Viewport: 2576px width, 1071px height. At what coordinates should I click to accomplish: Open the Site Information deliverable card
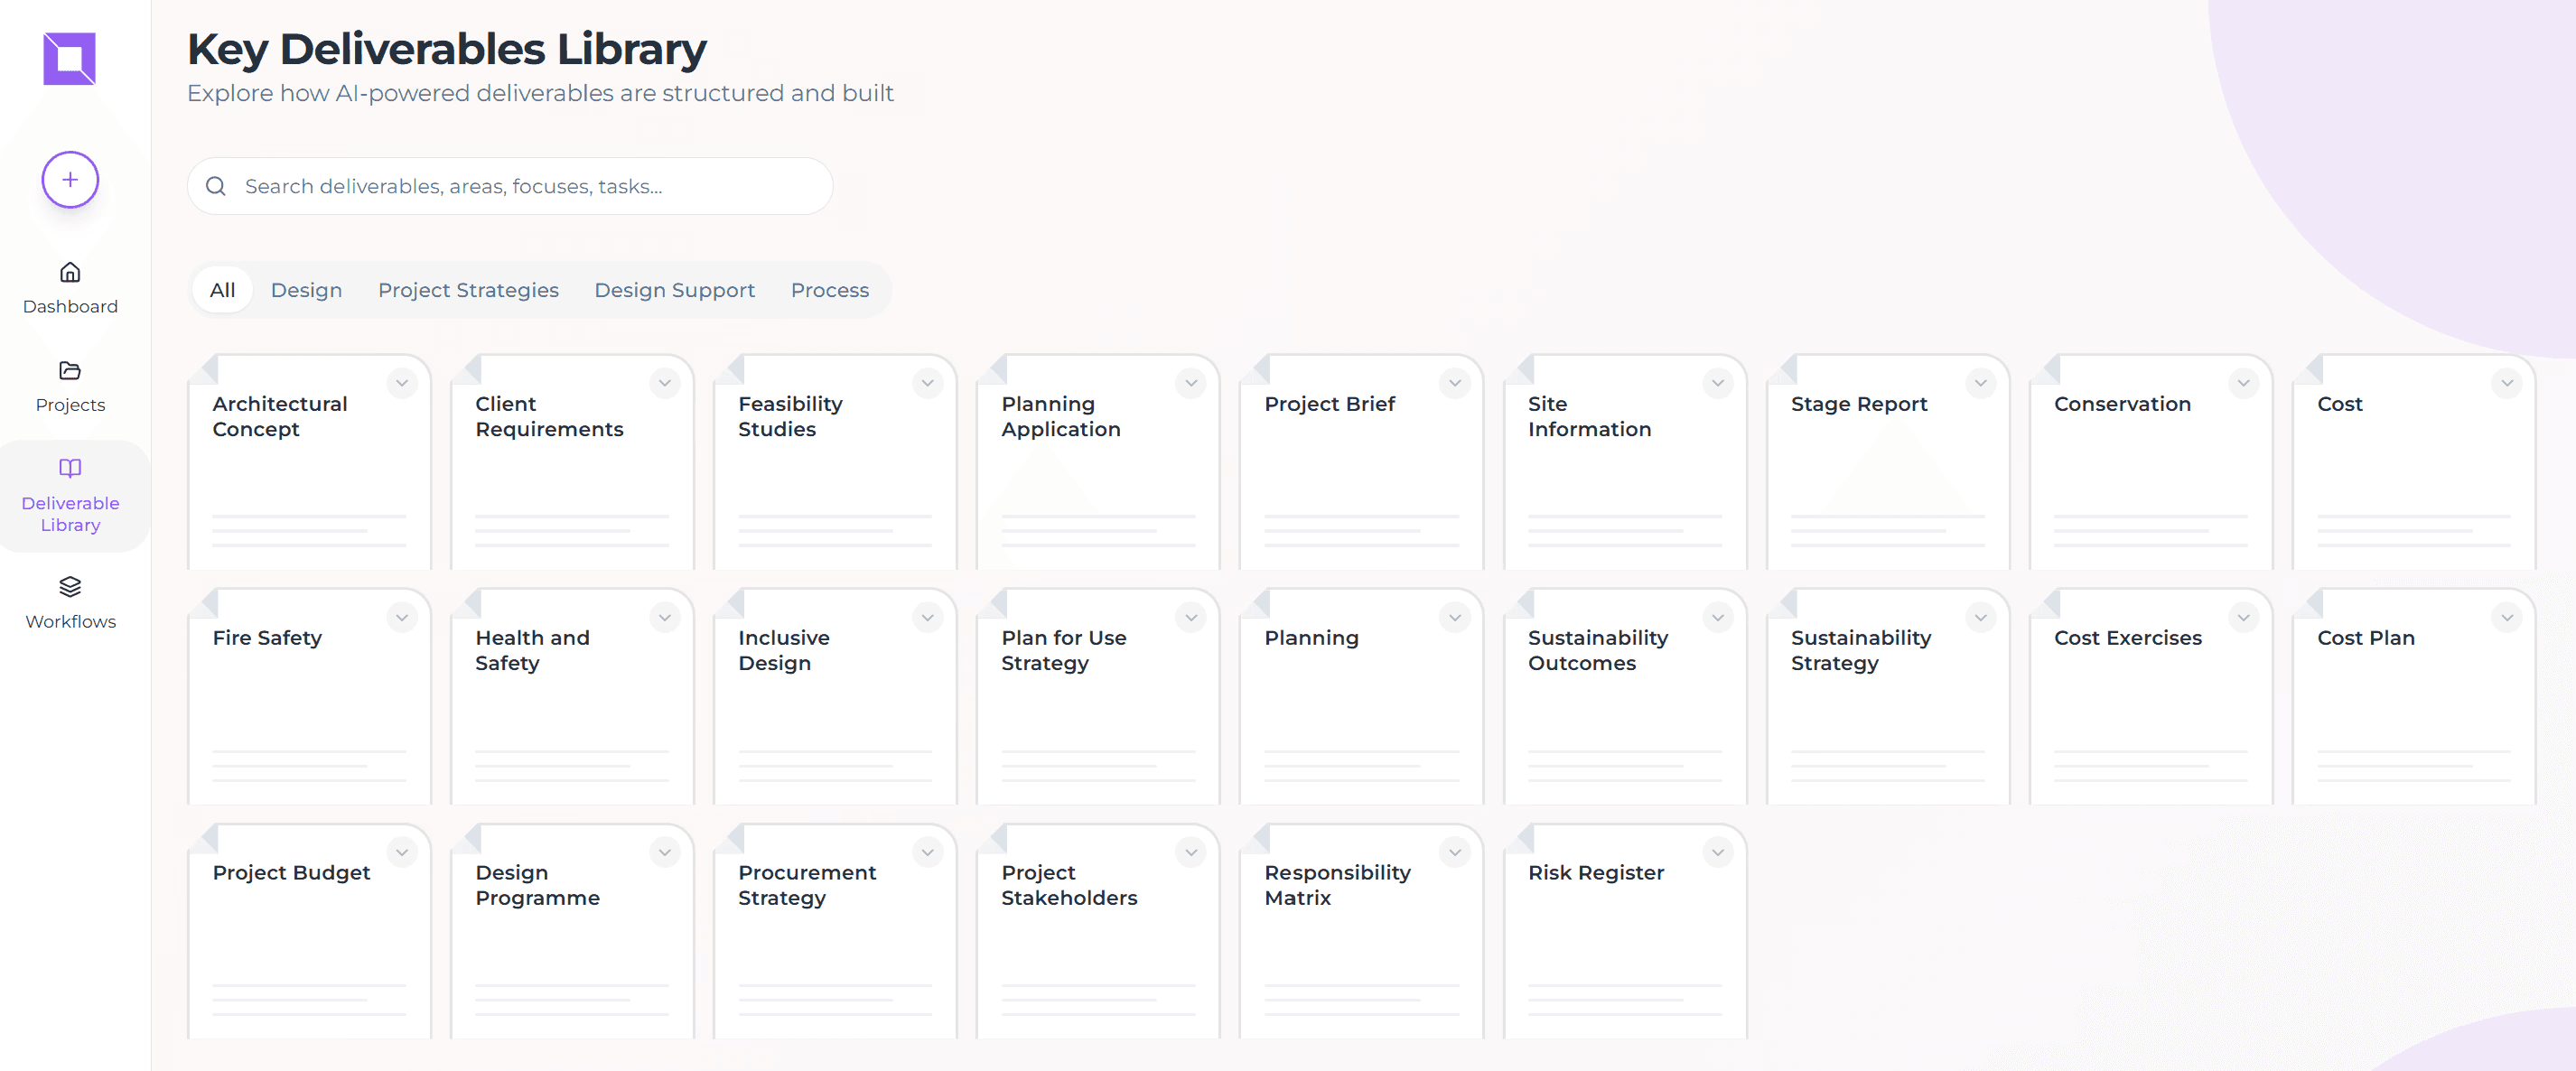(1625, 462)
